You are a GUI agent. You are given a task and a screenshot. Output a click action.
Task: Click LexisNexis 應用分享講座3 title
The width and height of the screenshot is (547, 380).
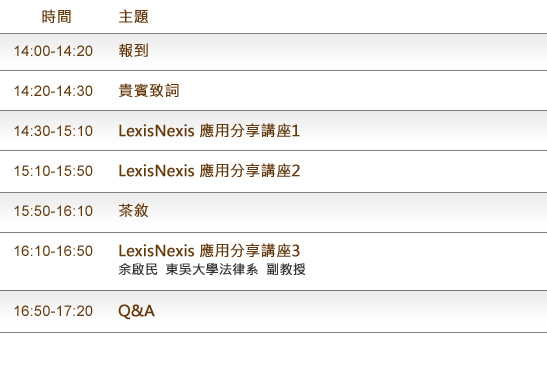(x=209, y=251)
